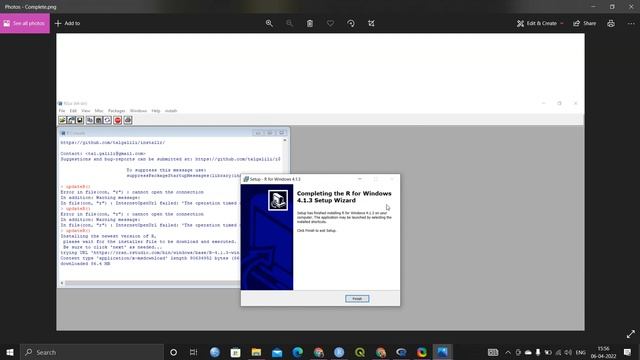
Task: Print the photo with printer icon
Action: [x=611, y=23]
